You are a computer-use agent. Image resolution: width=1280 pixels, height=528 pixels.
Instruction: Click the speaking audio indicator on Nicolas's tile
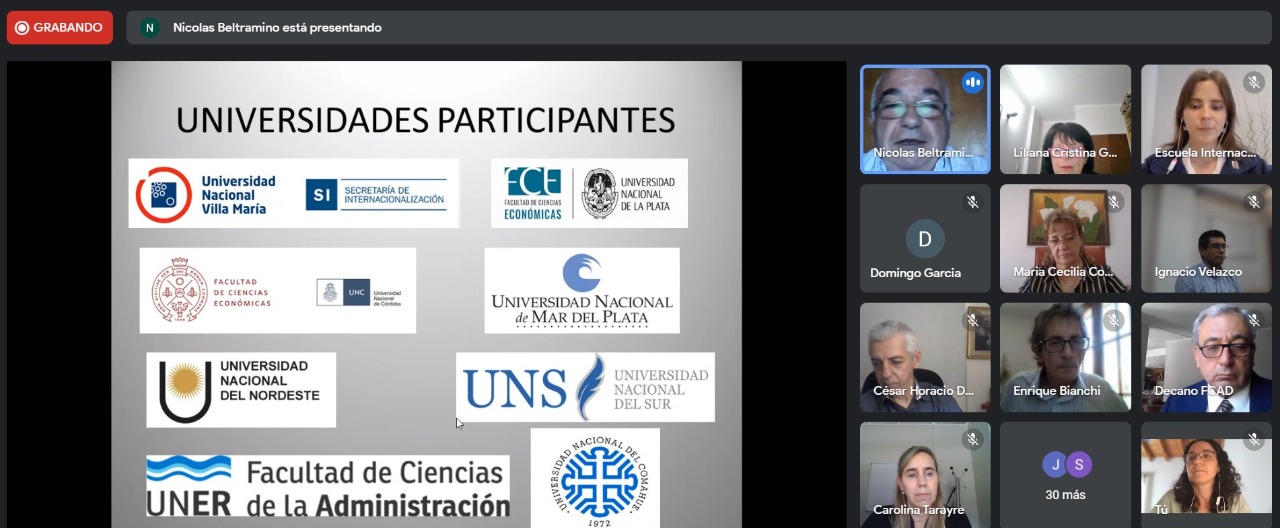coord(973,82)
